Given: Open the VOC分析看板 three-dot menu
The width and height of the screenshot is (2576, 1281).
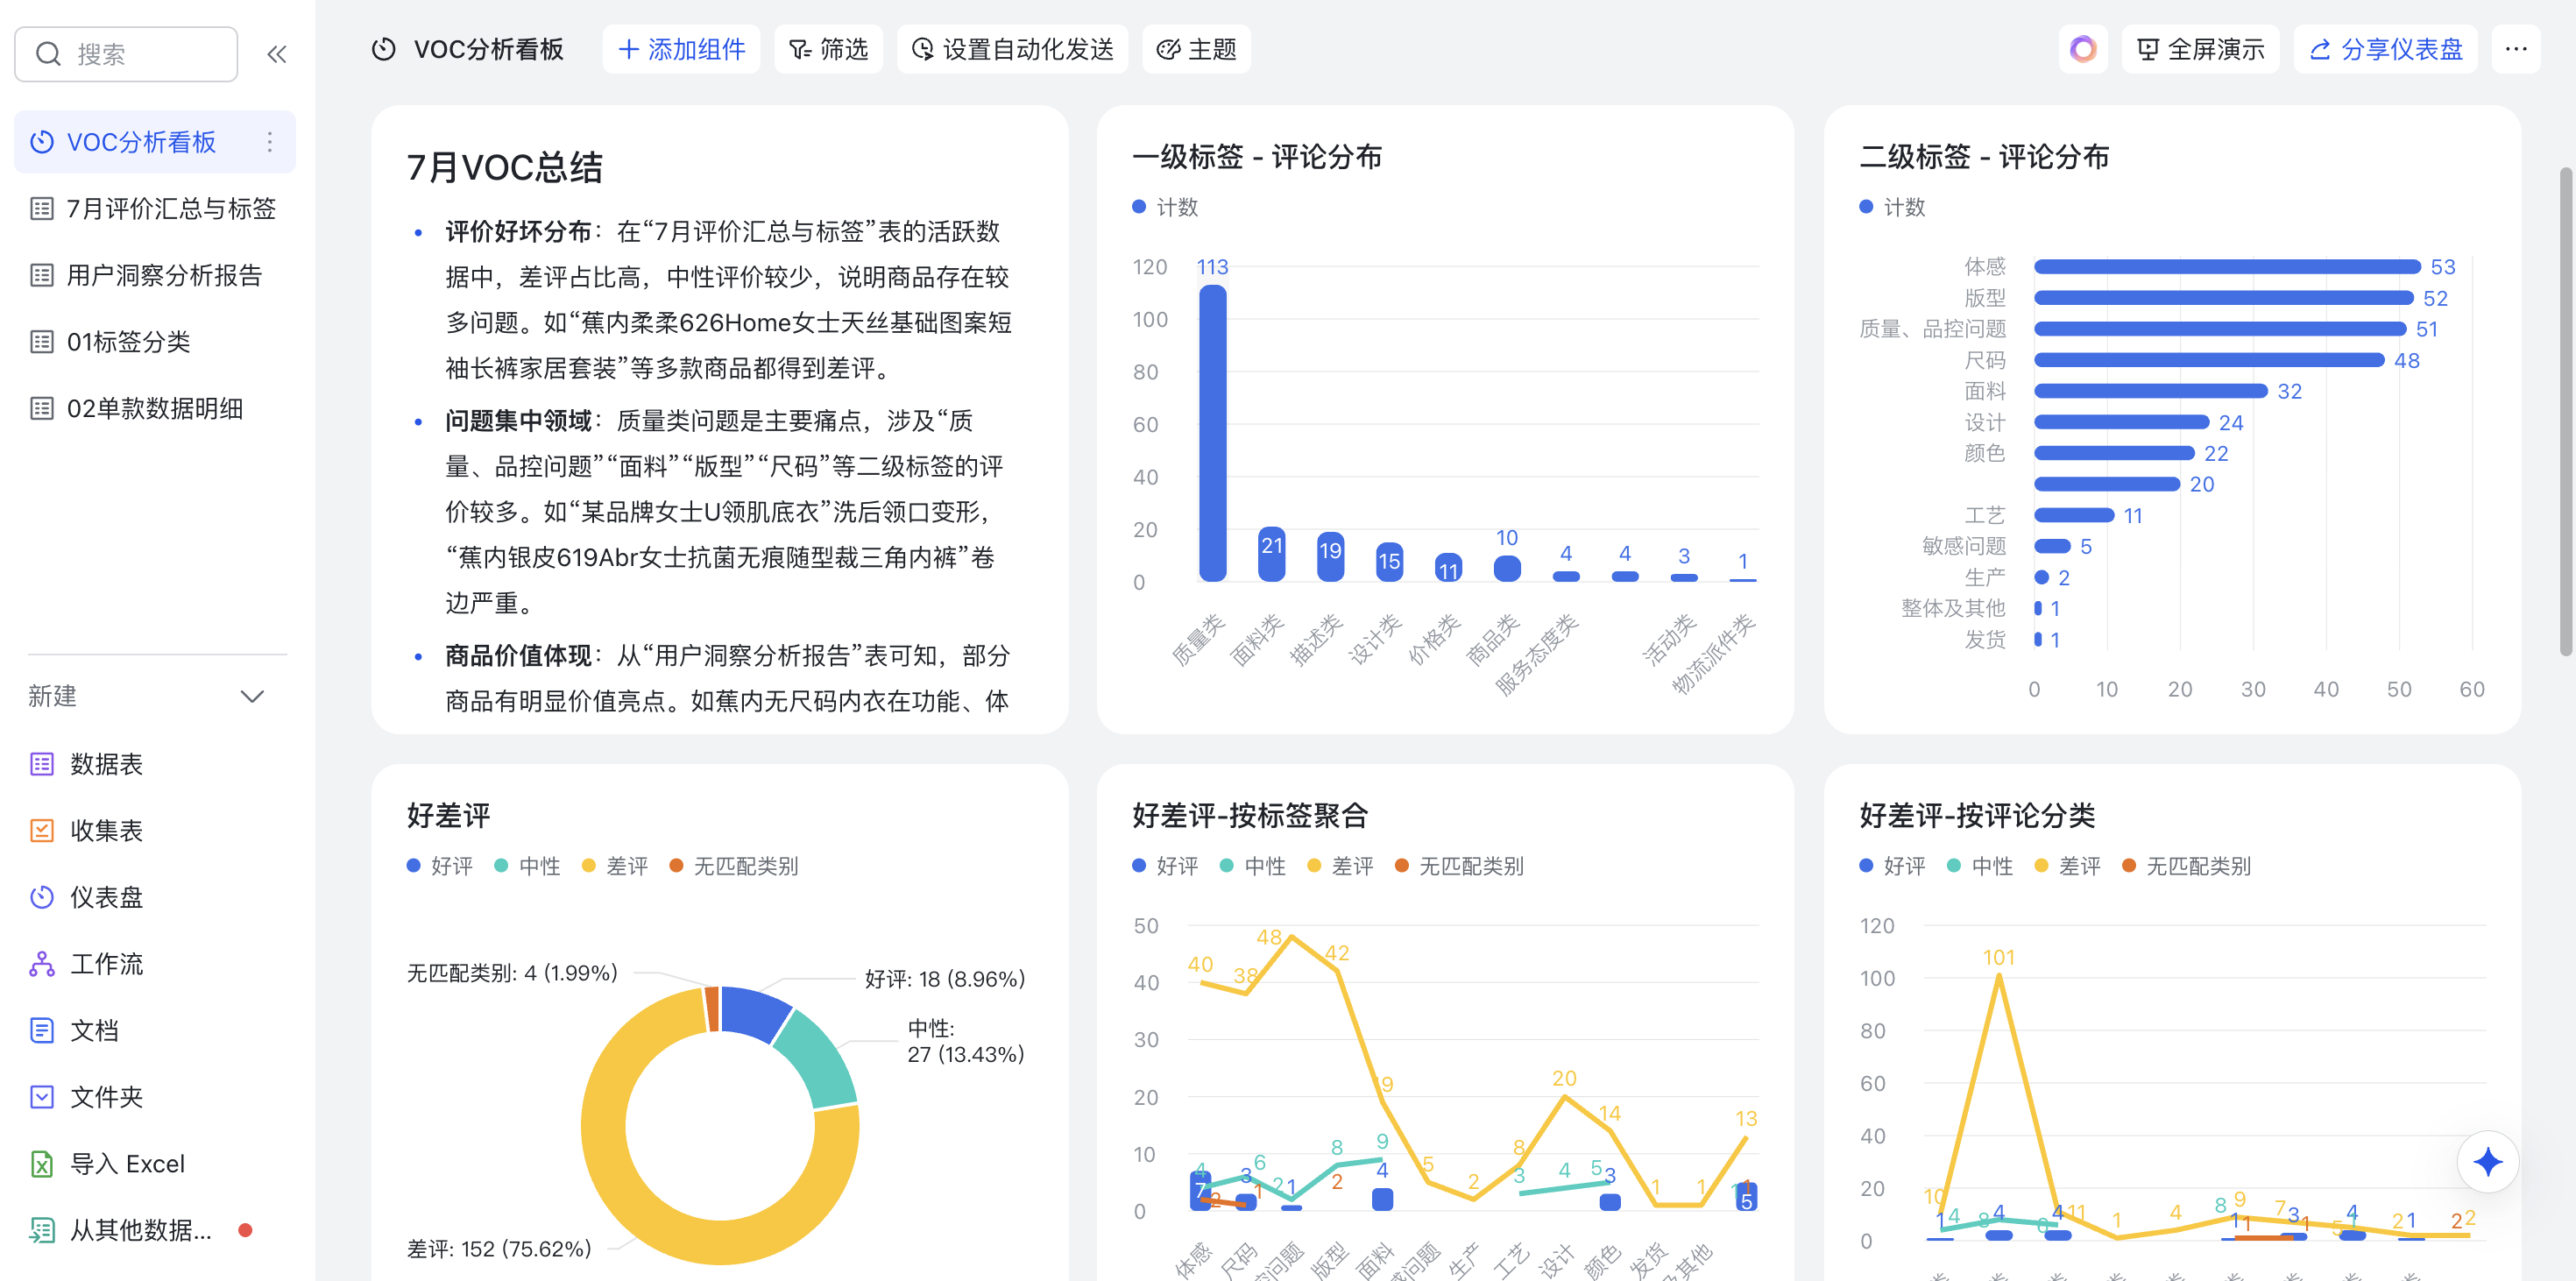Looking at the screenshot, I should [269, 142].
